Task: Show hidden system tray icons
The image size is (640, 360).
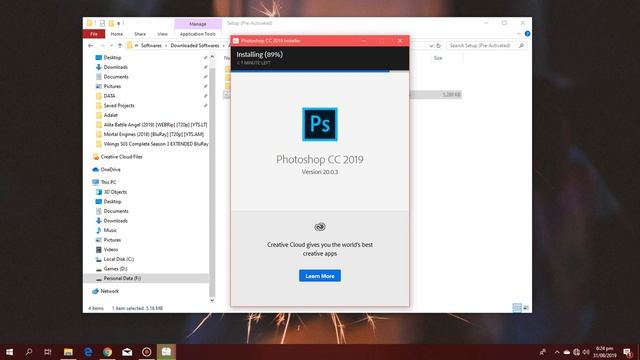Action: pyautogui.click(x=557, y=352)
